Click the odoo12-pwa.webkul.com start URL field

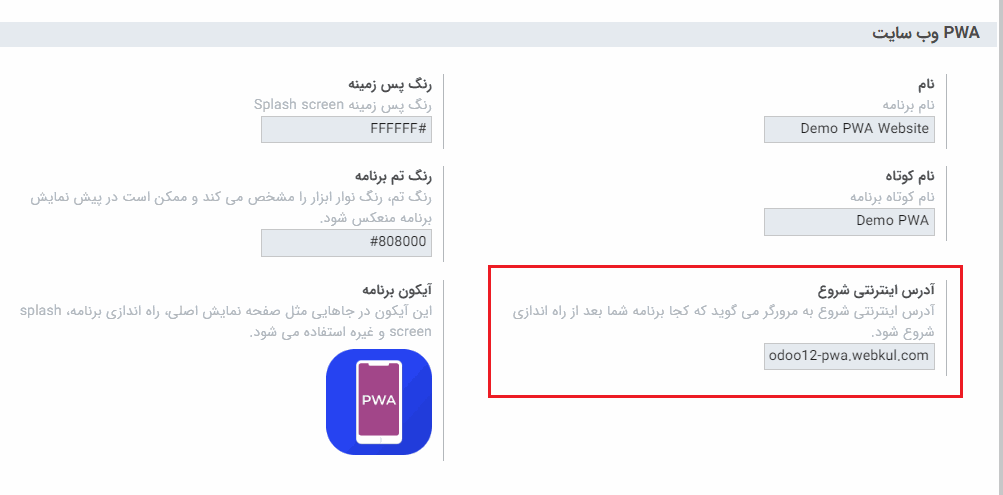point(849,356)
